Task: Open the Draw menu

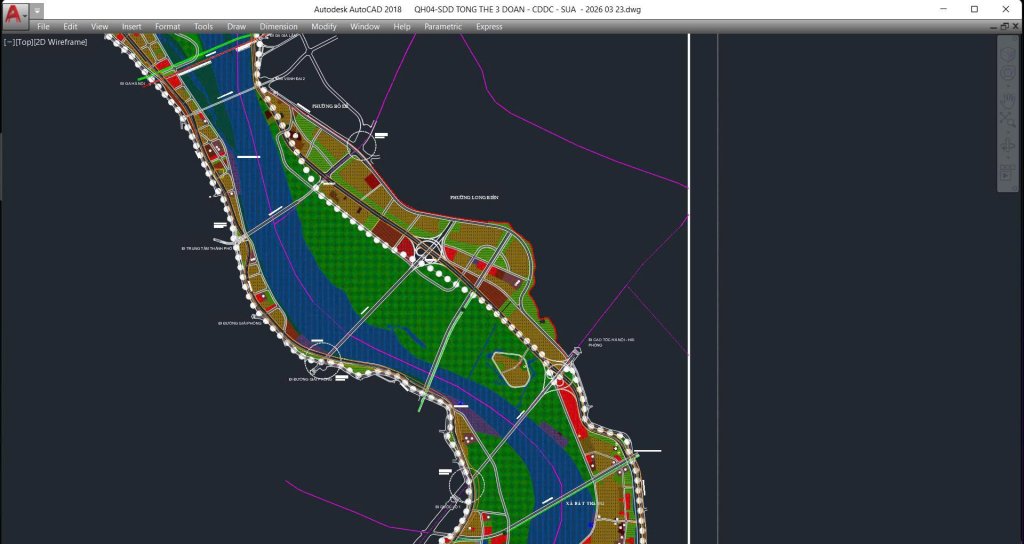Action: (236, 27)
